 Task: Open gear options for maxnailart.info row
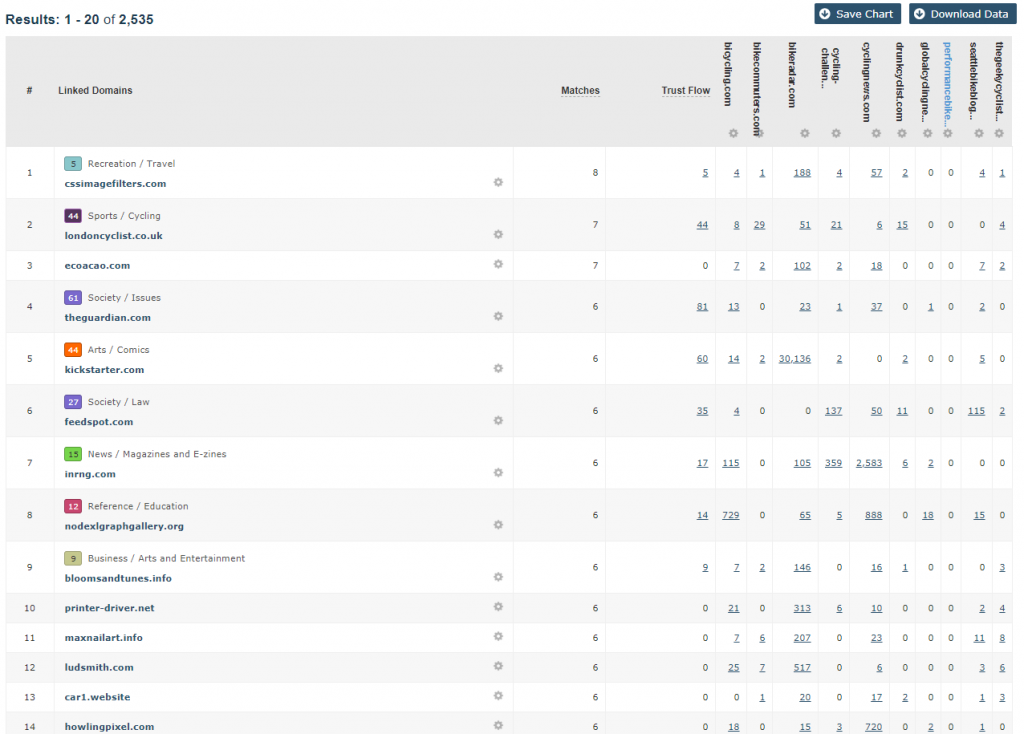click(x=498, y=636)
